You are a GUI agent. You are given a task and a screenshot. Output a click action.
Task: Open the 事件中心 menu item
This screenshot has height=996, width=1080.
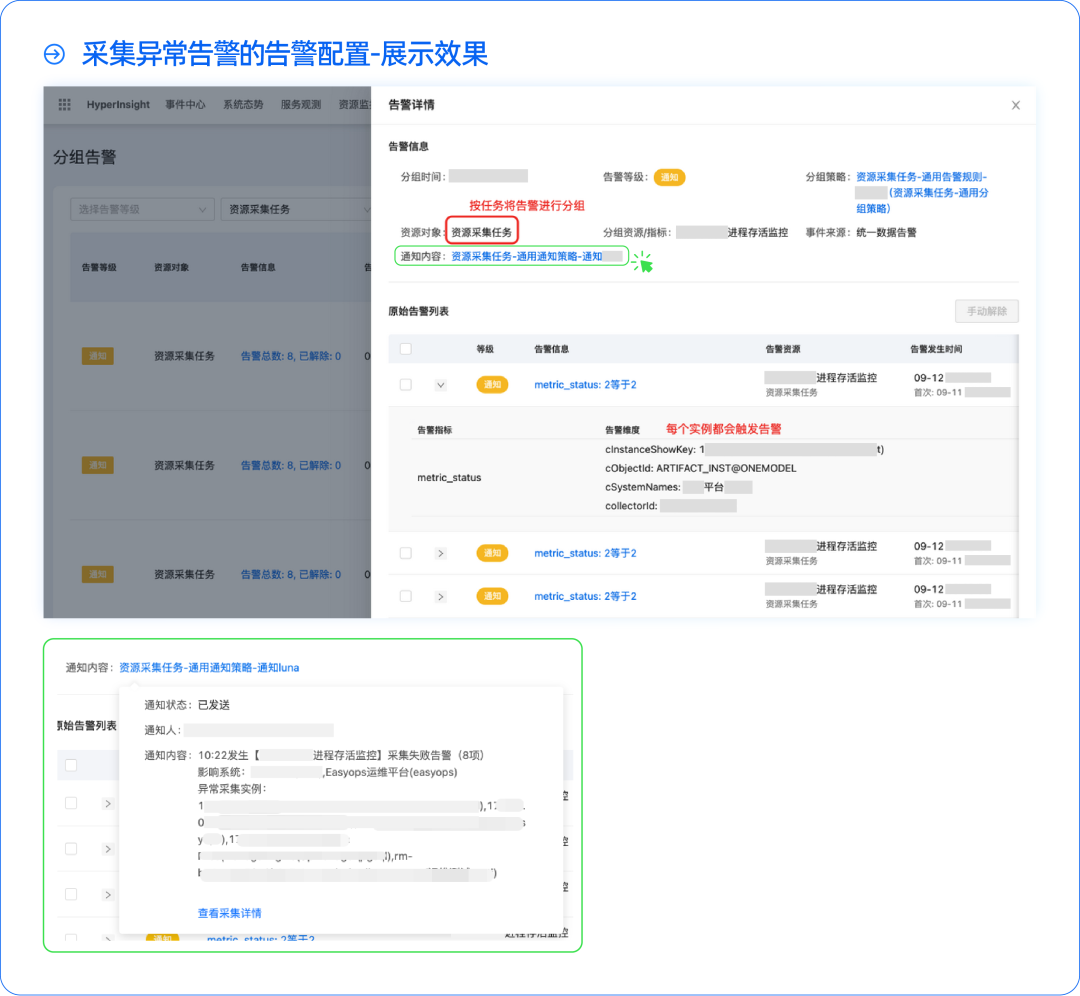pyautogui.click(x=185, y=104)
